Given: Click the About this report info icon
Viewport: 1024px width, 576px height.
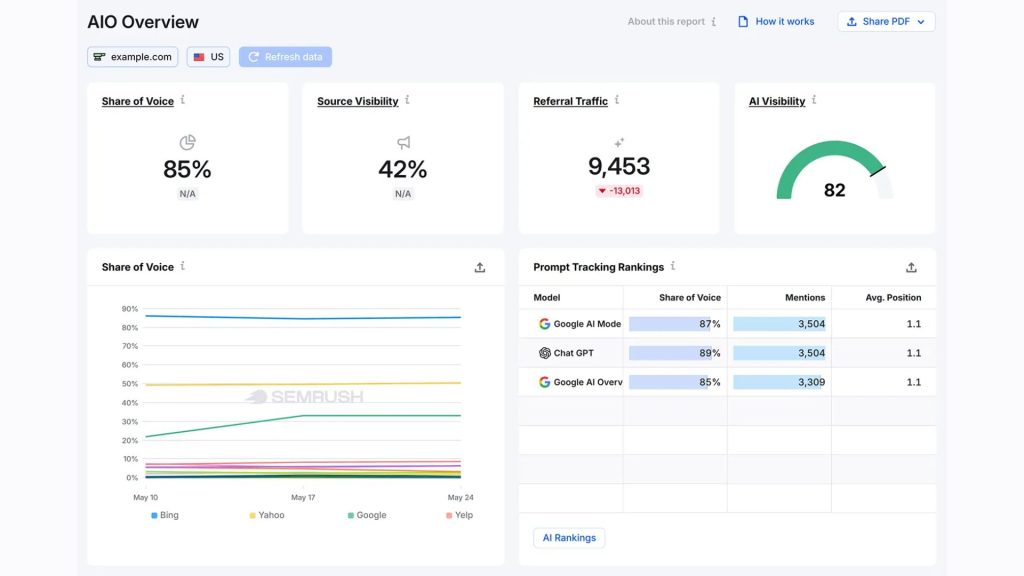Looking at the screenshot, I should [x=714, y=22].
